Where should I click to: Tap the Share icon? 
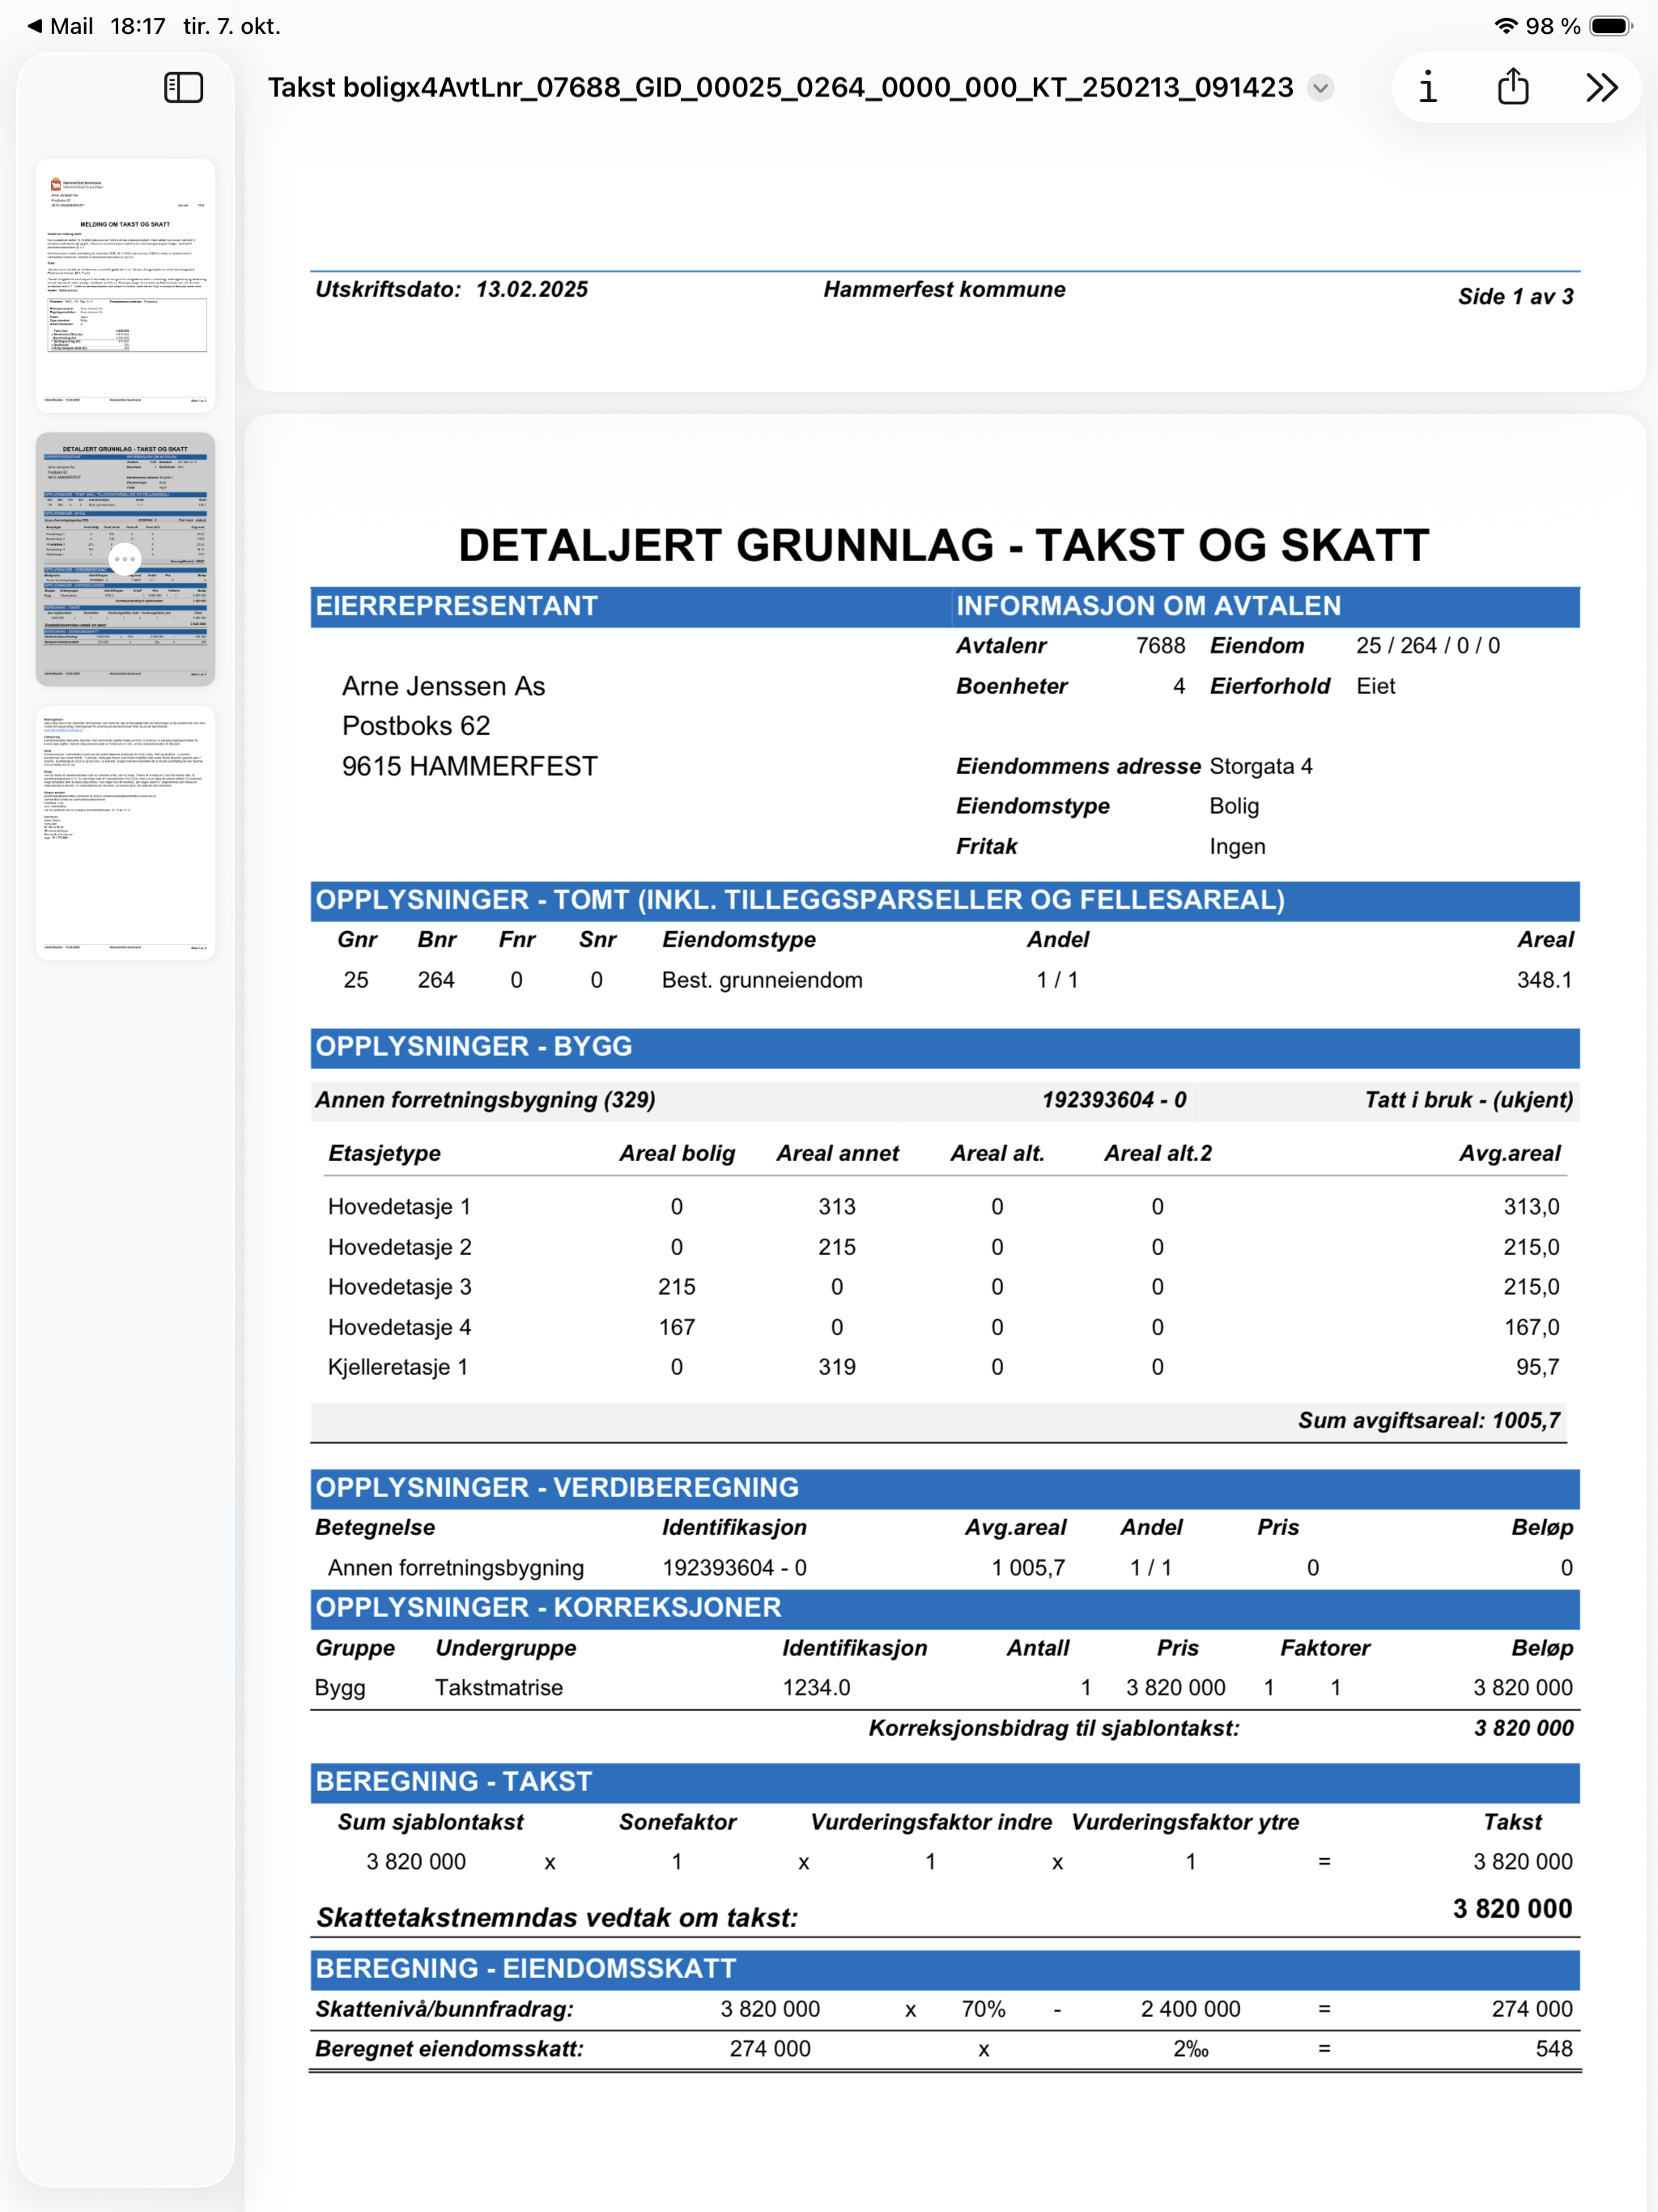tap(1513, 88)
